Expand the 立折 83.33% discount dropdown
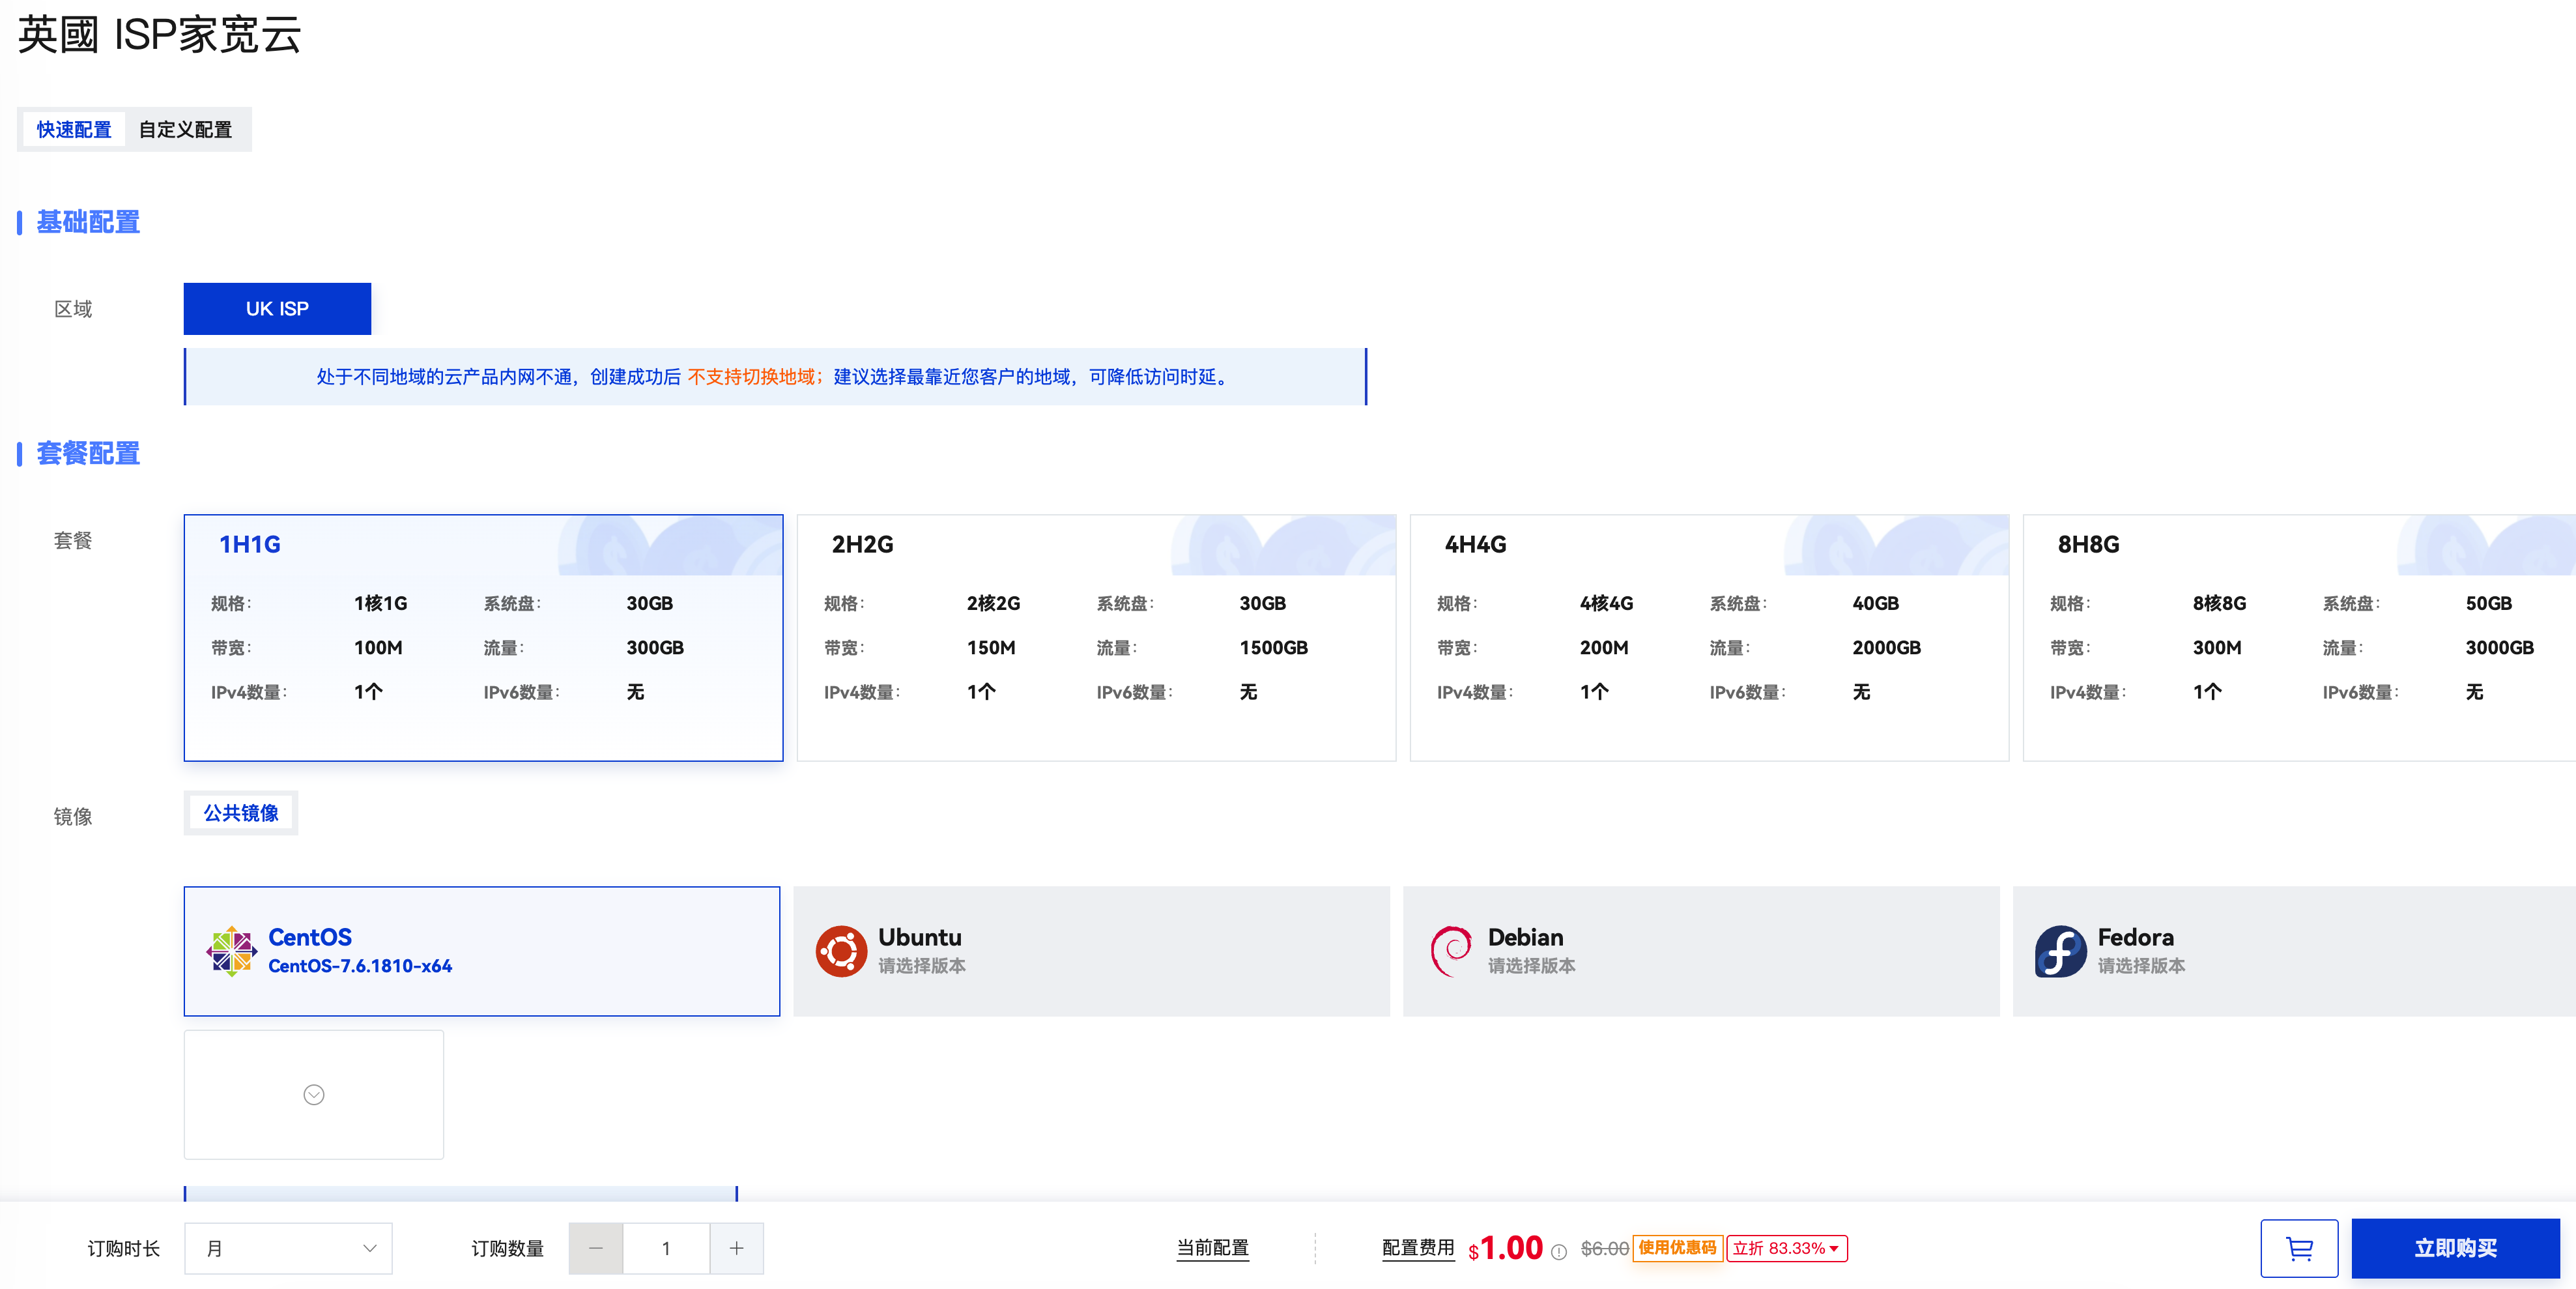Screen dimensions: 2576x1289 pos(1786,1248)
